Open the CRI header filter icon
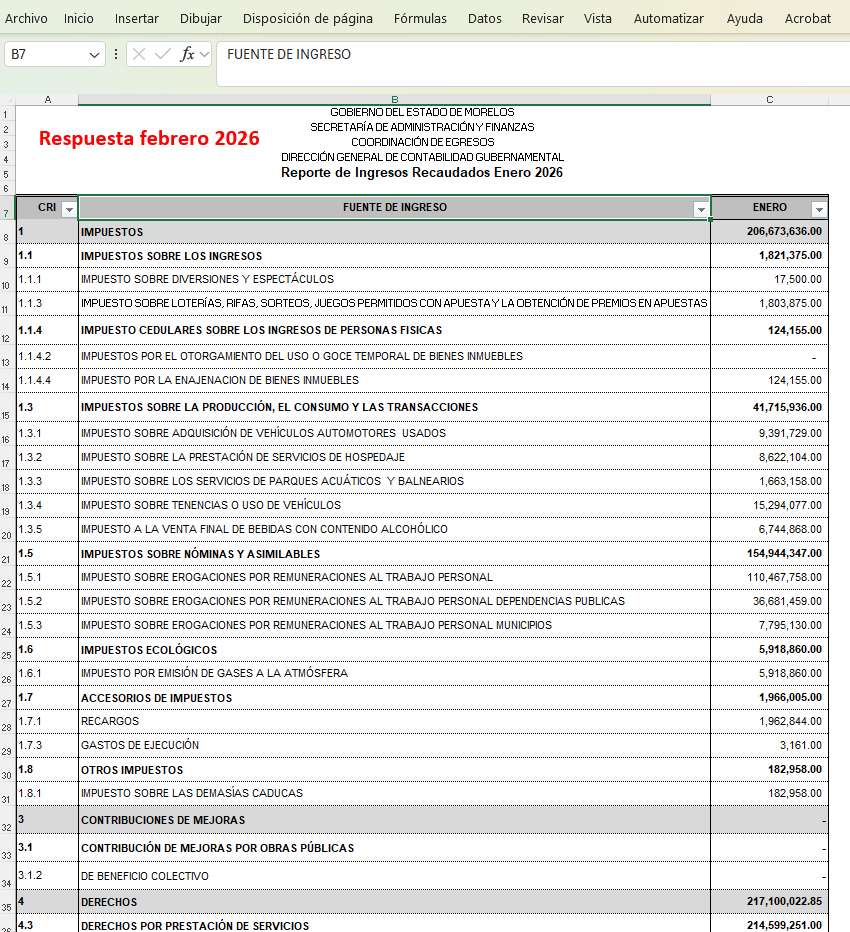 [69, 208]
